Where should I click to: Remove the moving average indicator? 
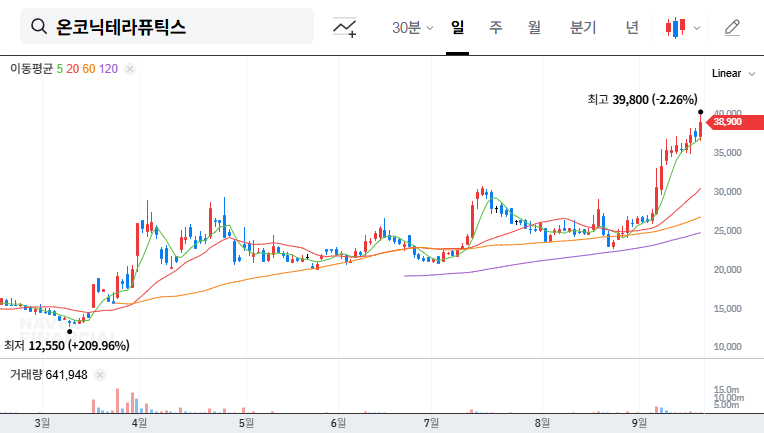click(x=130, y=69)
